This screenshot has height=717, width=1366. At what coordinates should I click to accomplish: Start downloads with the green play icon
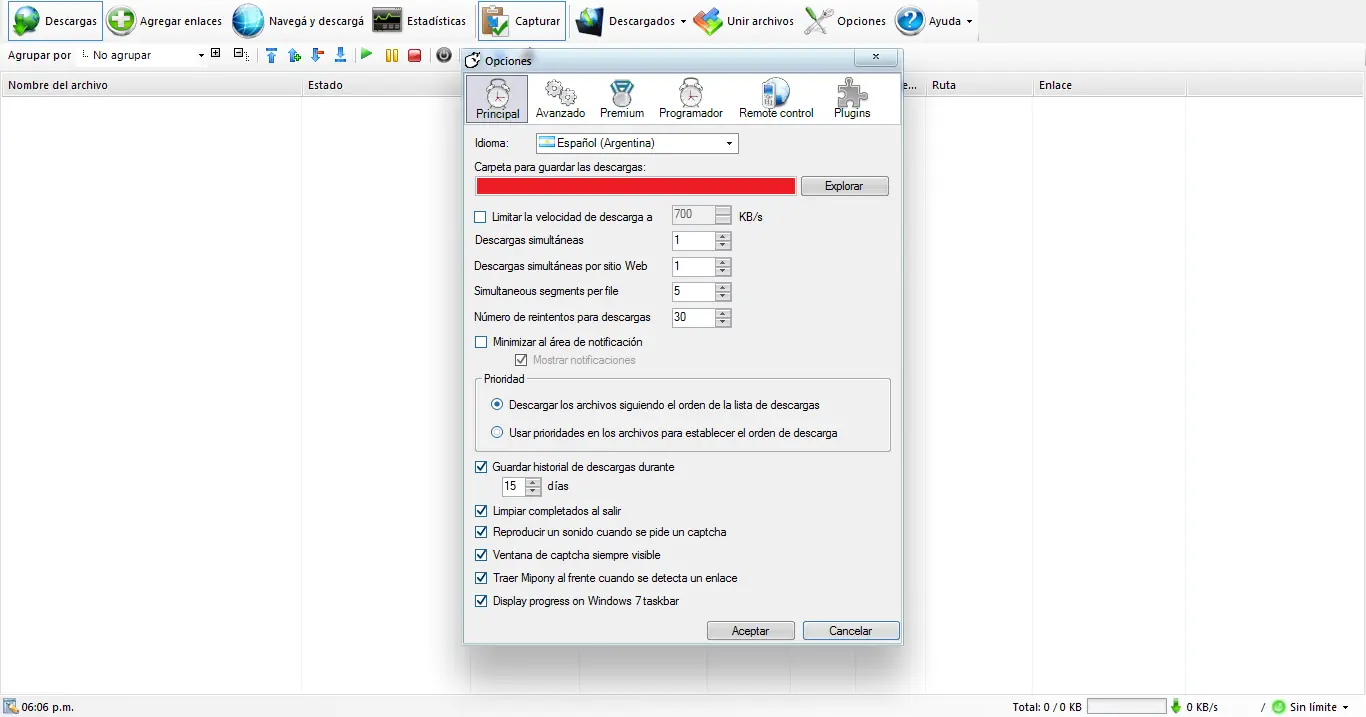(x=367, y=55)
